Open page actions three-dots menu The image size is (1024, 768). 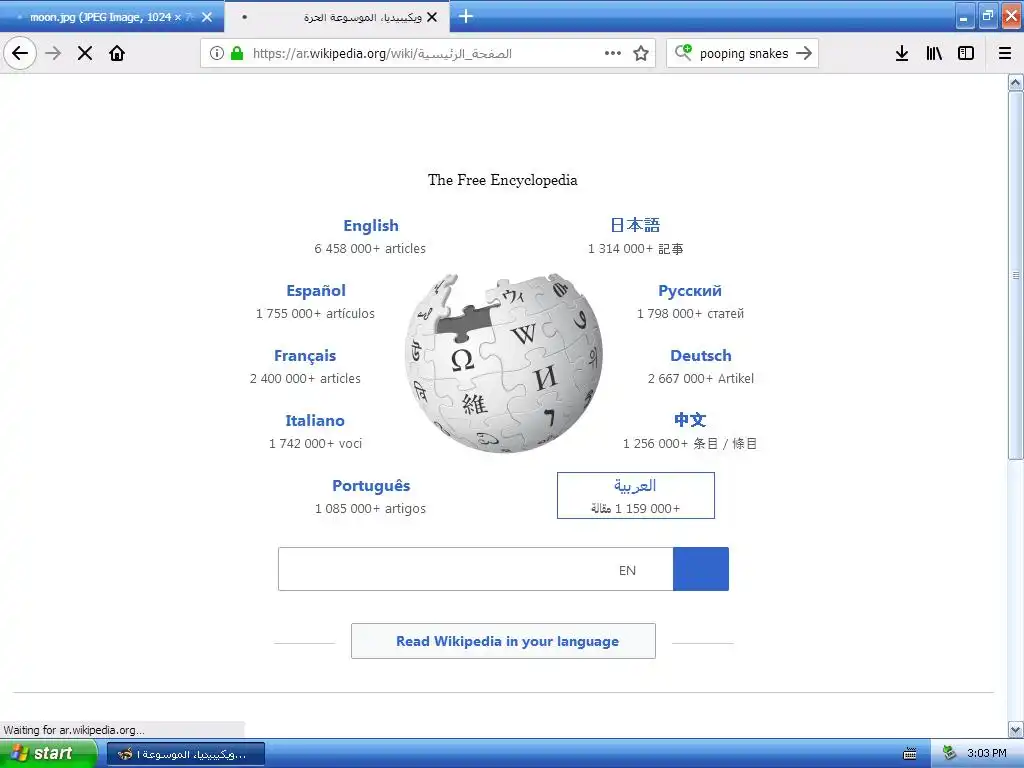[613, 53]
